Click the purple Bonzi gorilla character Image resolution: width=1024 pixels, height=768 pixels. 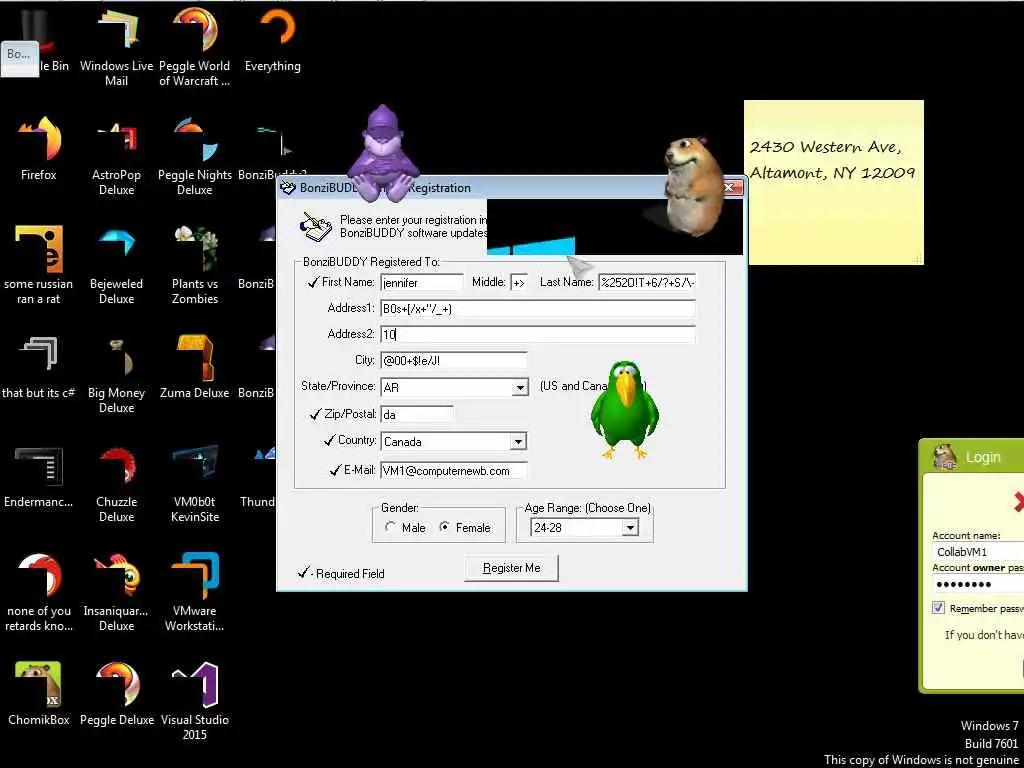click(x=382, y=153)
